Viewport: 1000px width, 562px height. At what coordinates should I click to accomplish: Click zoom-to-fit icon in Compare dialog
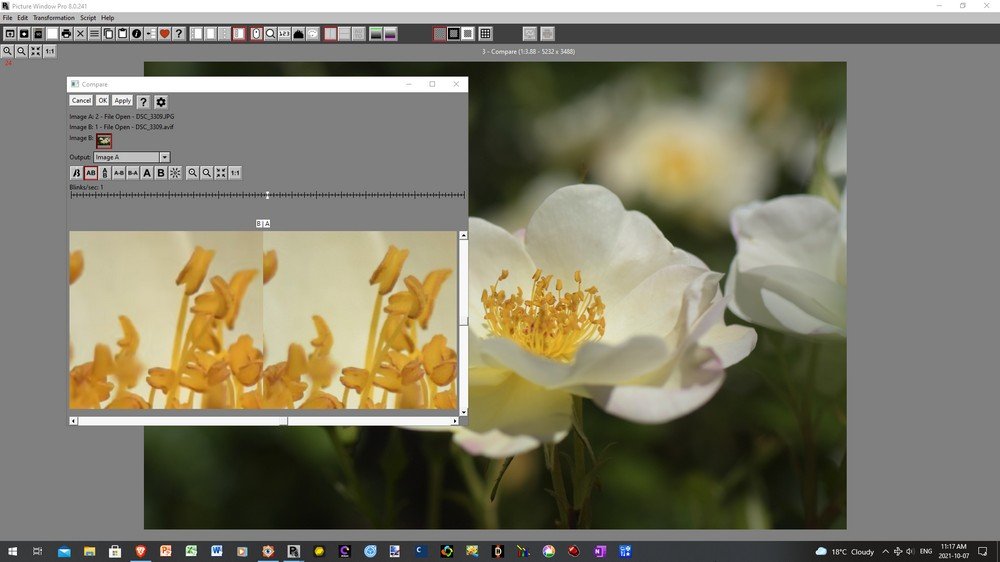point(221,173)
